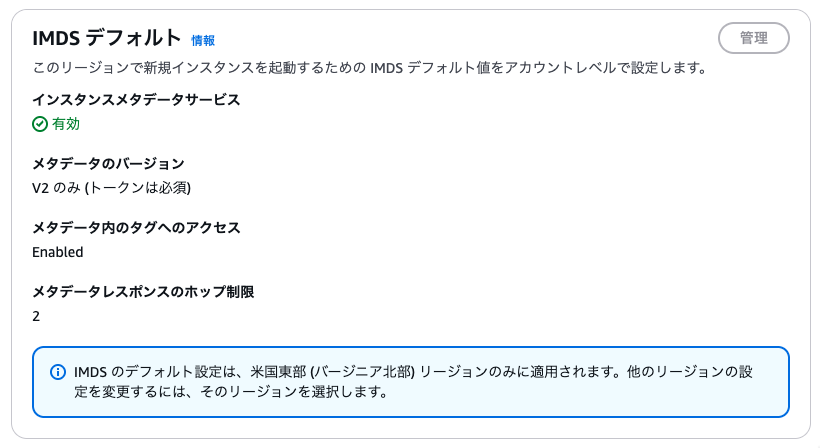
Task: Select the Enabled value for tag access
Action: 58,252
